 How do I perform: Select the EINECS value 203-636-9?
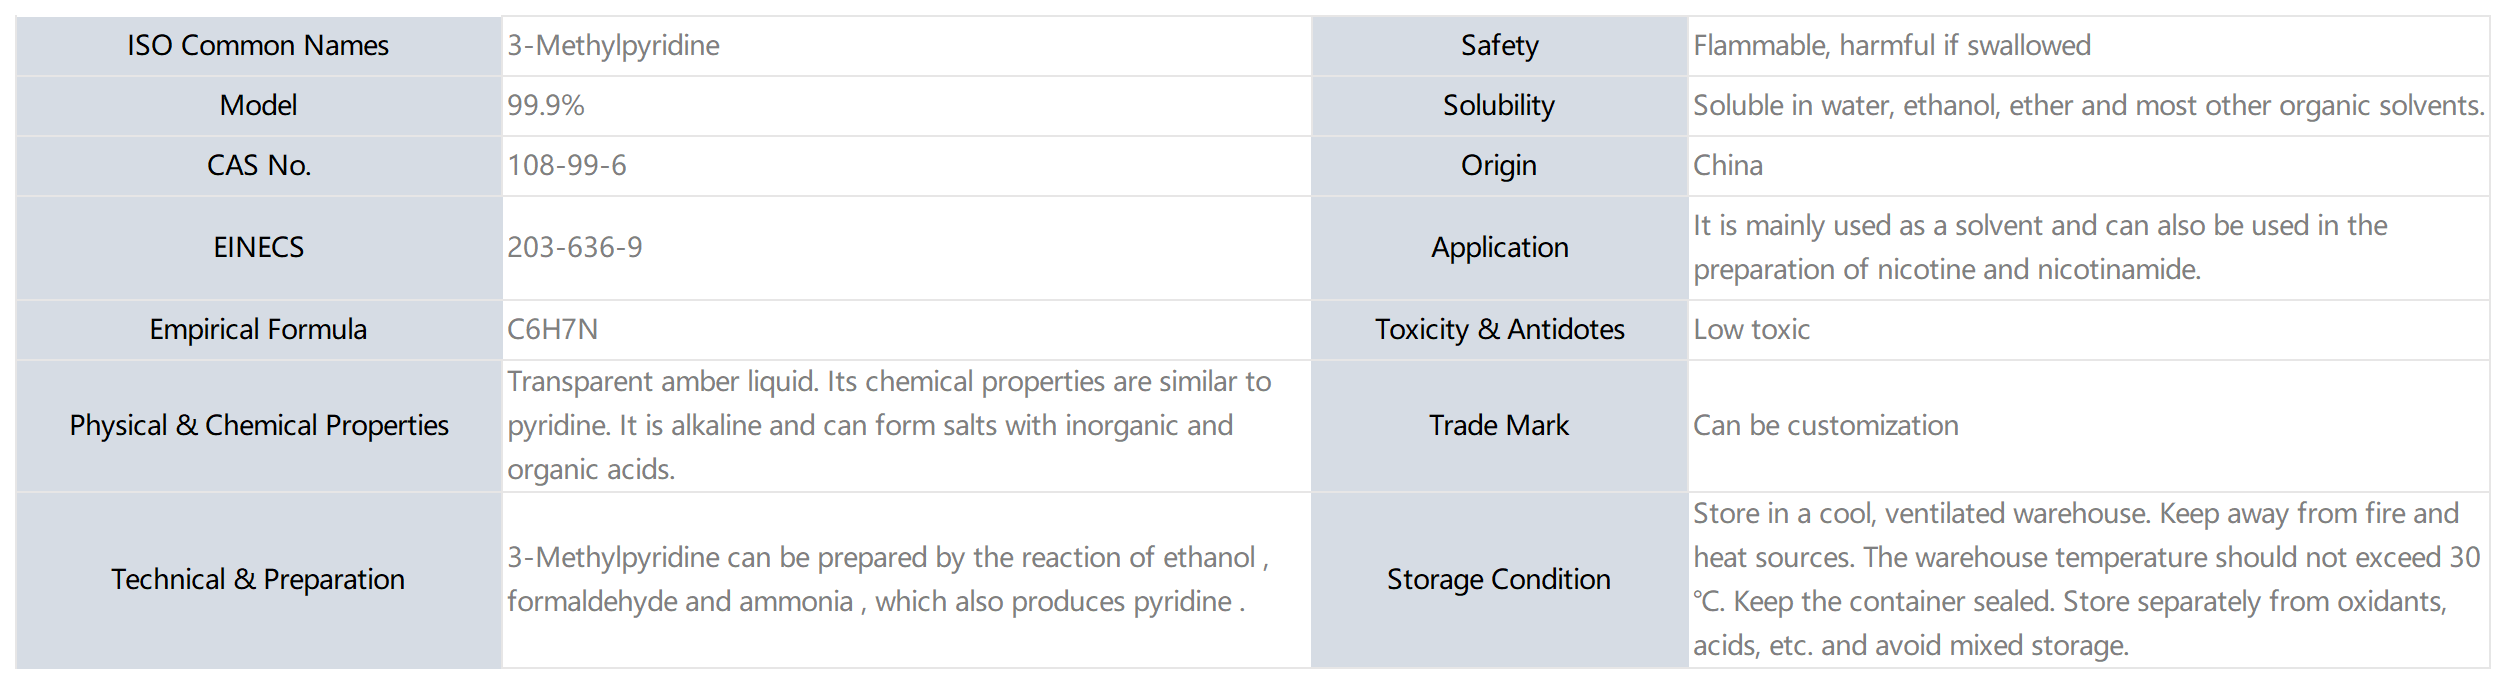click(575, 248)
